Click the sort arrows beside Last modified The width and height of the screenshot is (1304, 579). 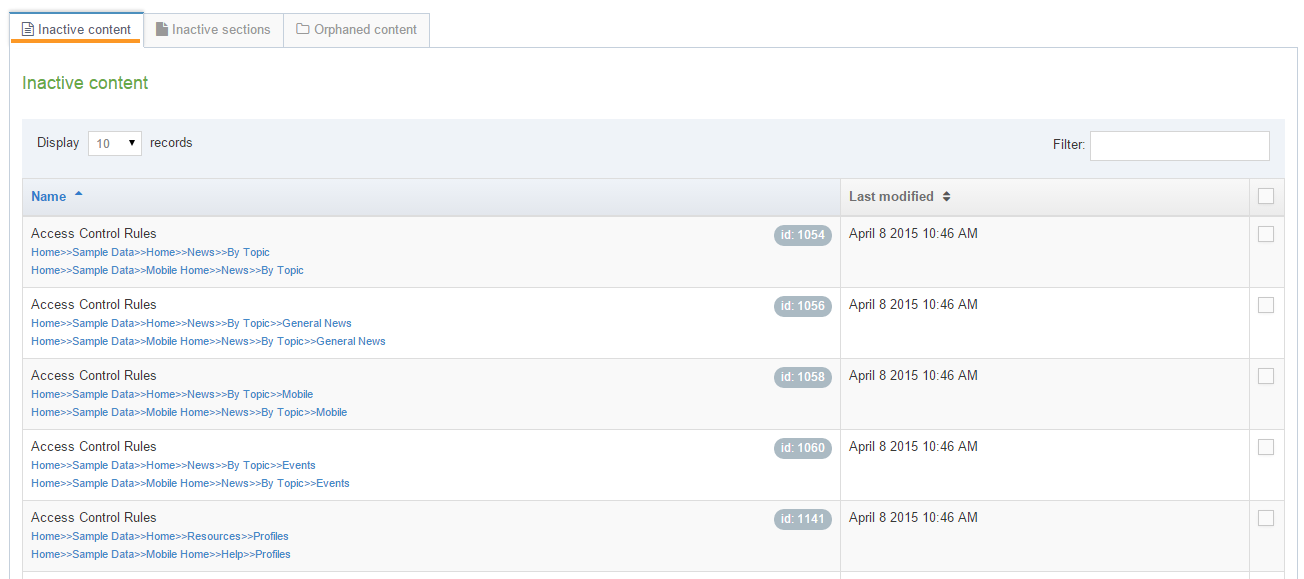[946, 197]
